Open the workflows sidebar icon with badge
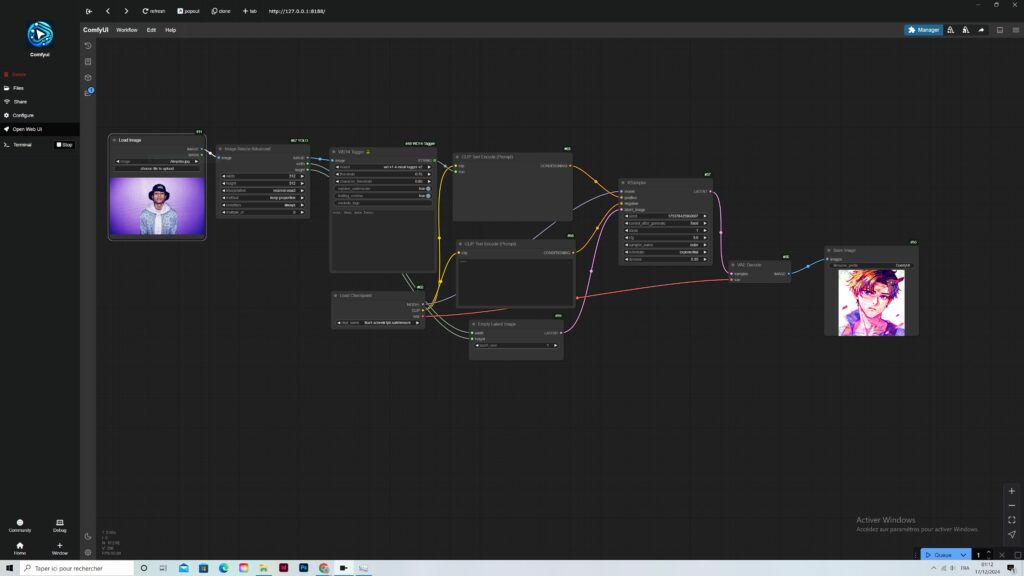1024x576 pixels. pos(88,93)
